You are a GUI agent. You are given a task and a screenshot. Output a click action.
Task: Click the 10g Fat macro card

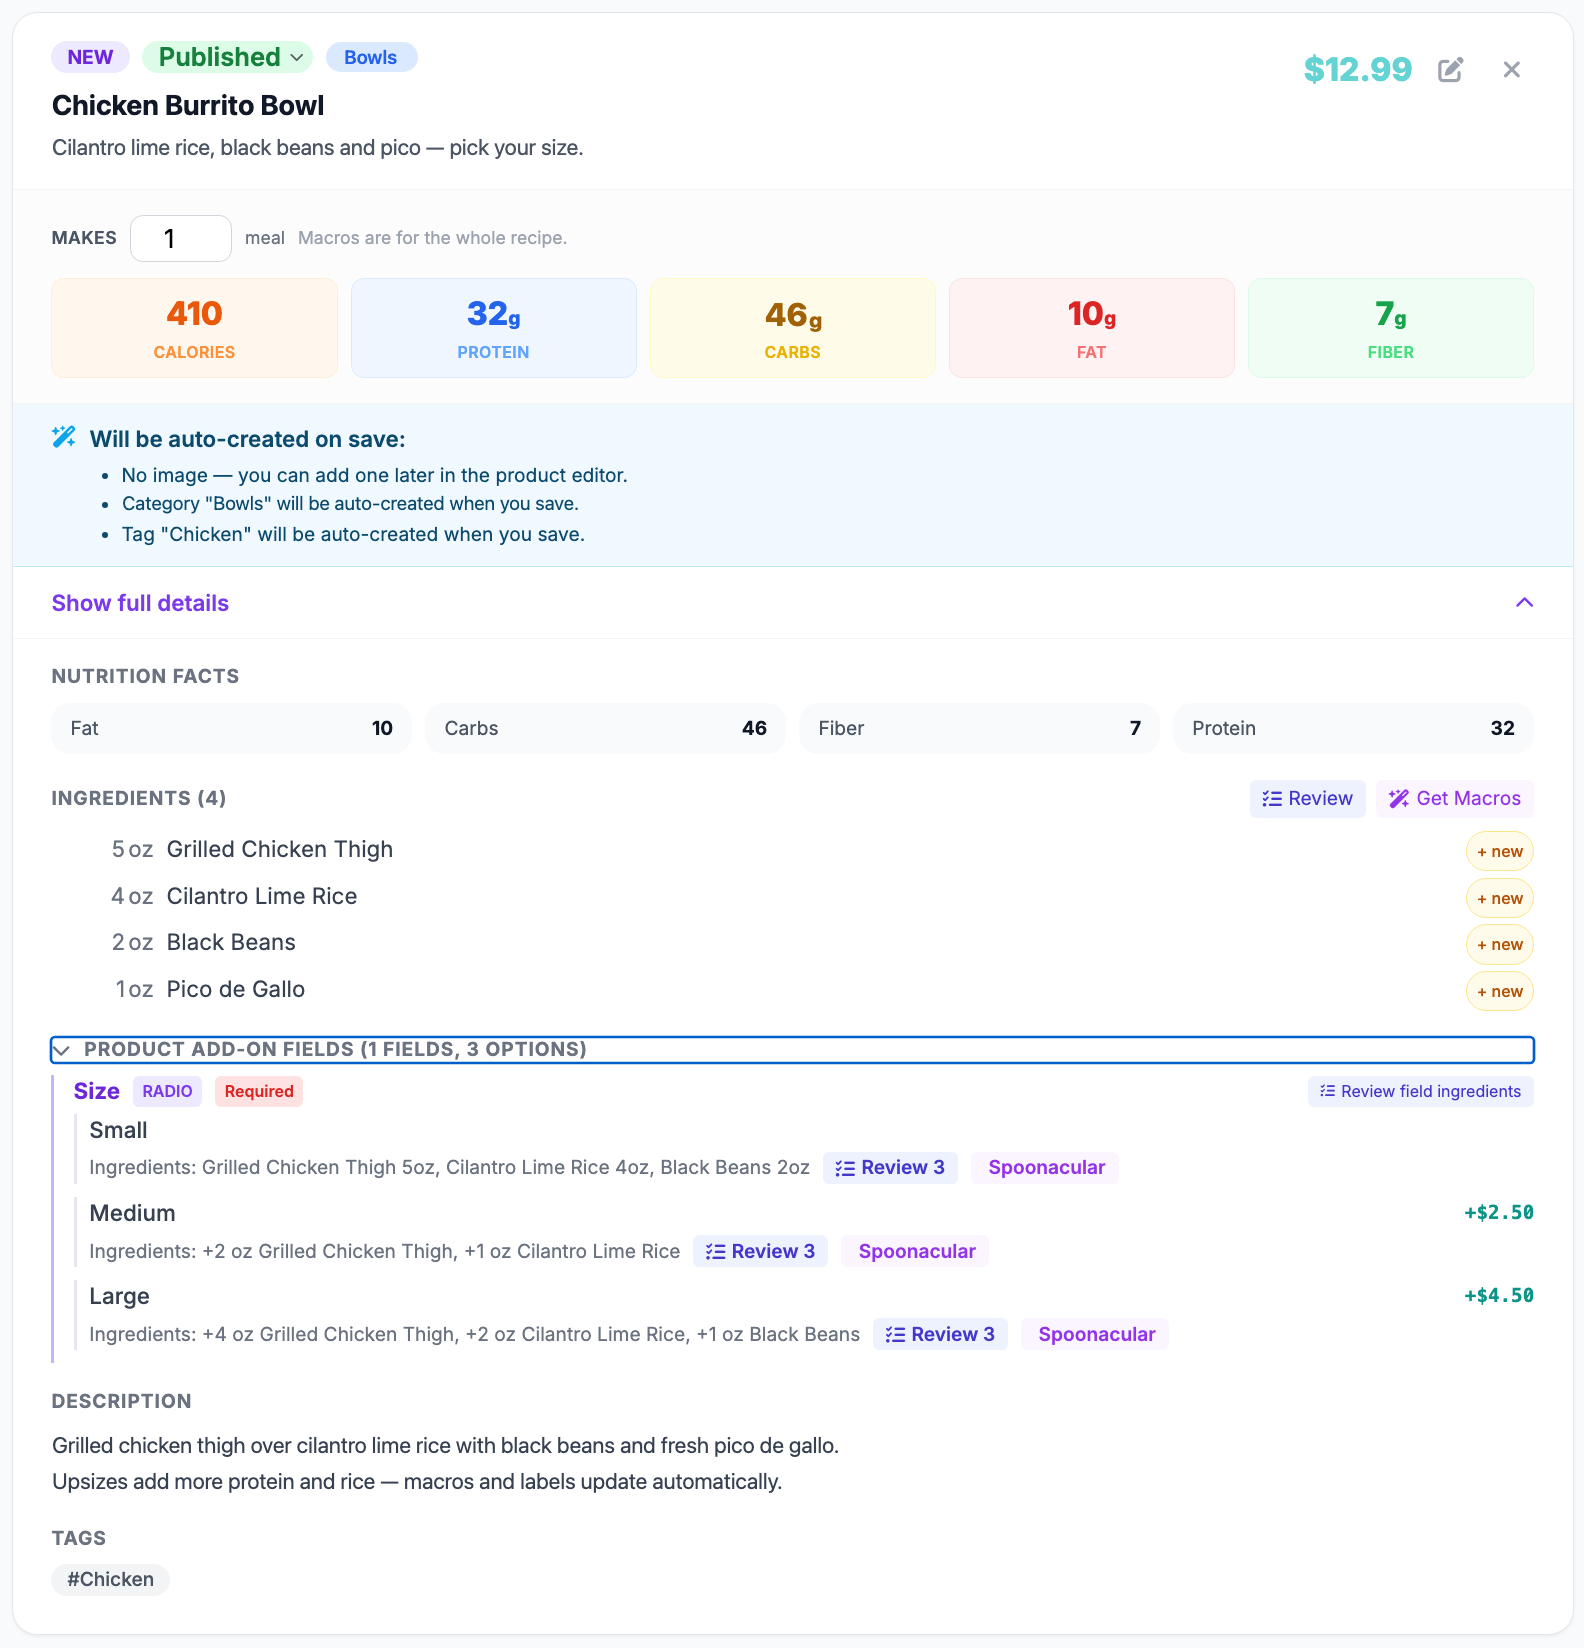coord(1091,328)
